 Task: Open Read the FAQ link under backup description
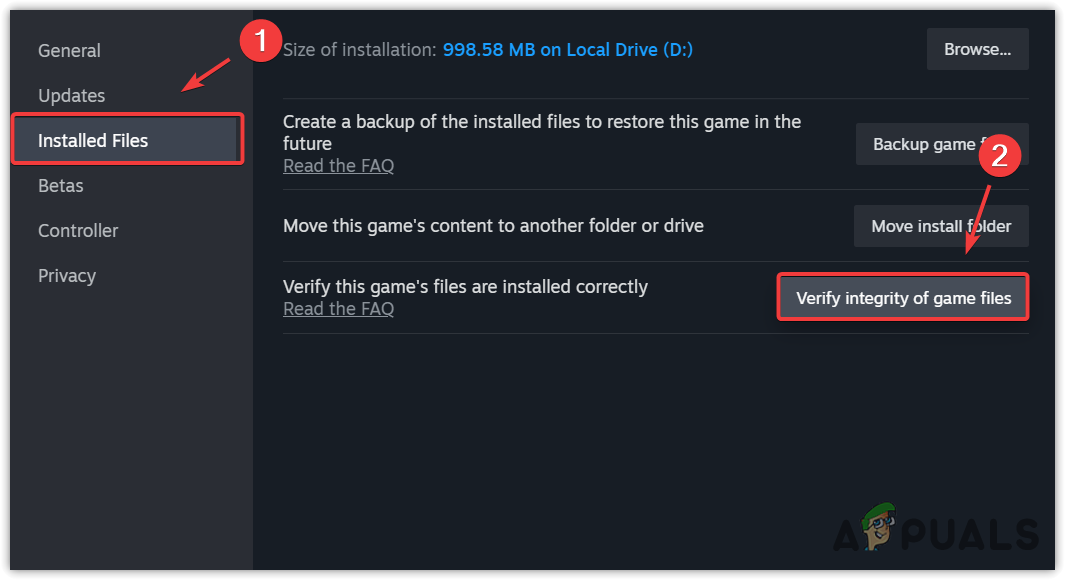click(x=338, y=166)
